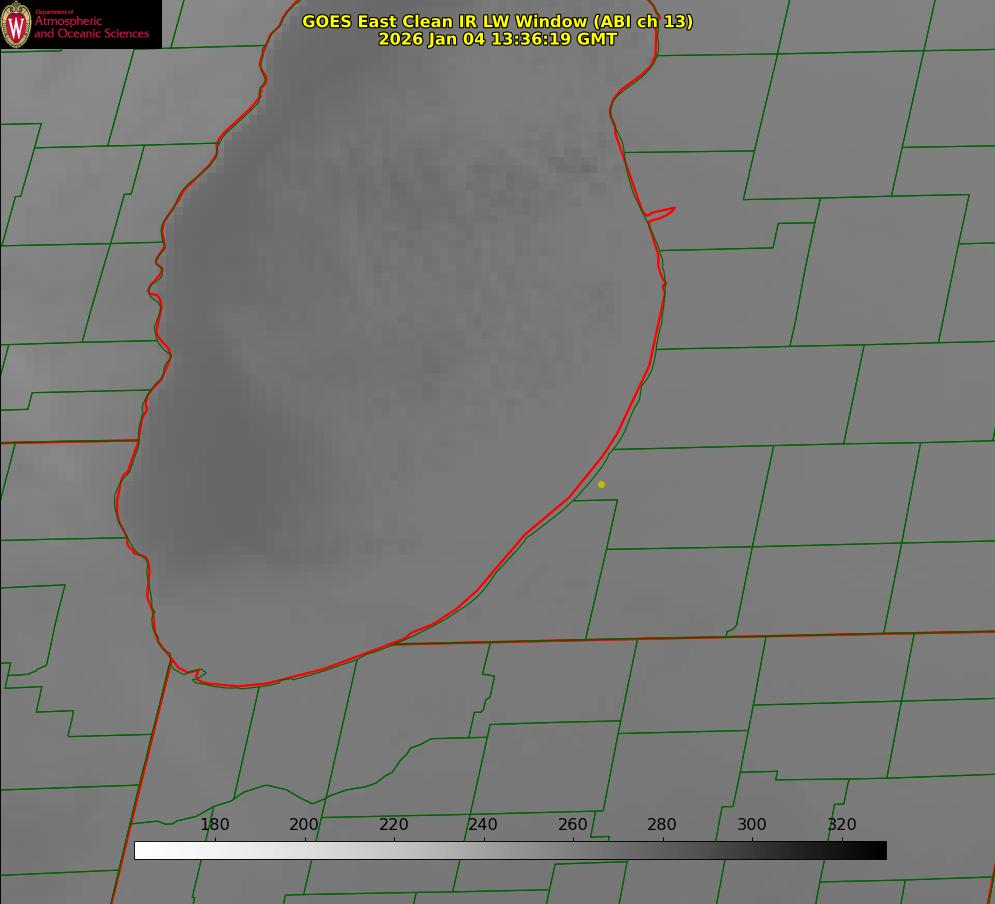Click the 280 tick label on colorbar
Screen dimensions: 995x904
coord(662,825)
